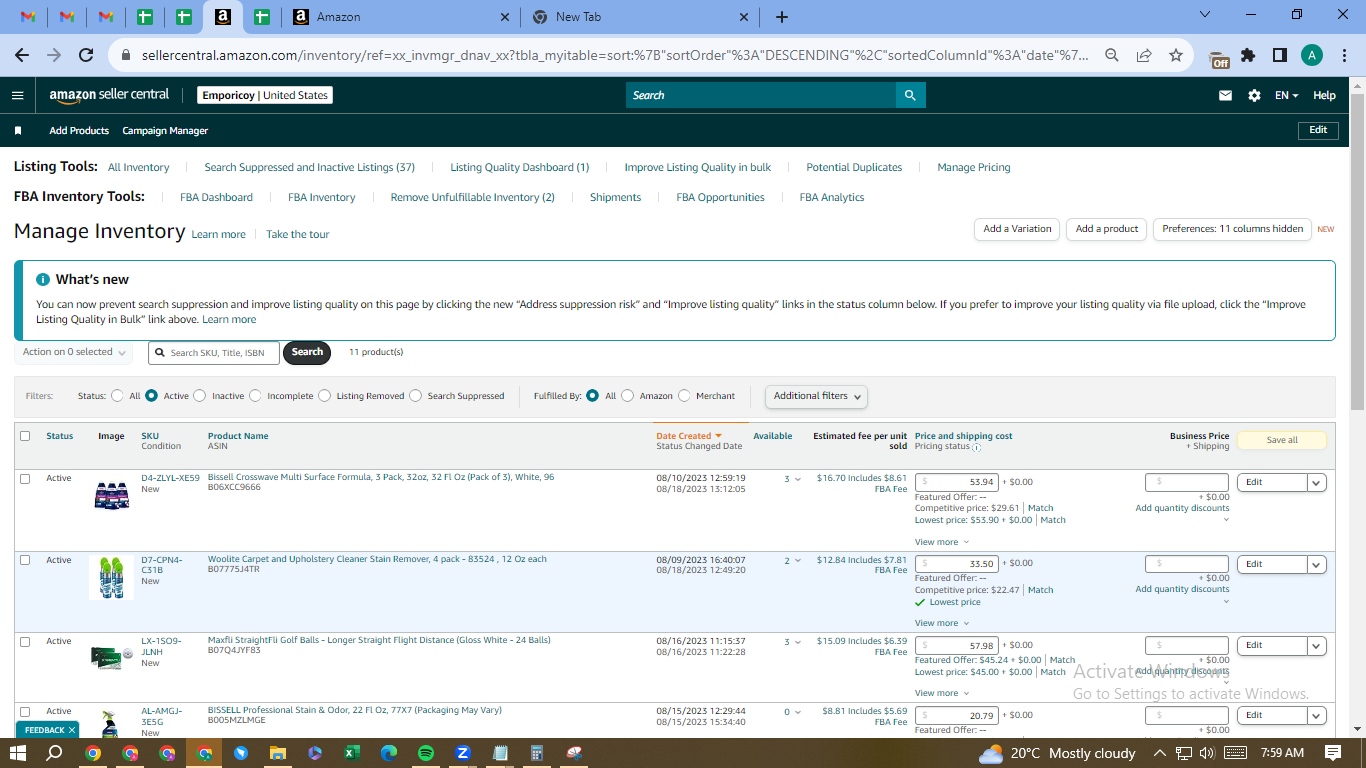The width and height of the screenshot is (1366, 768).
Task: Filter Fulfilled By Merchant
Action: (x=684, y=396)
